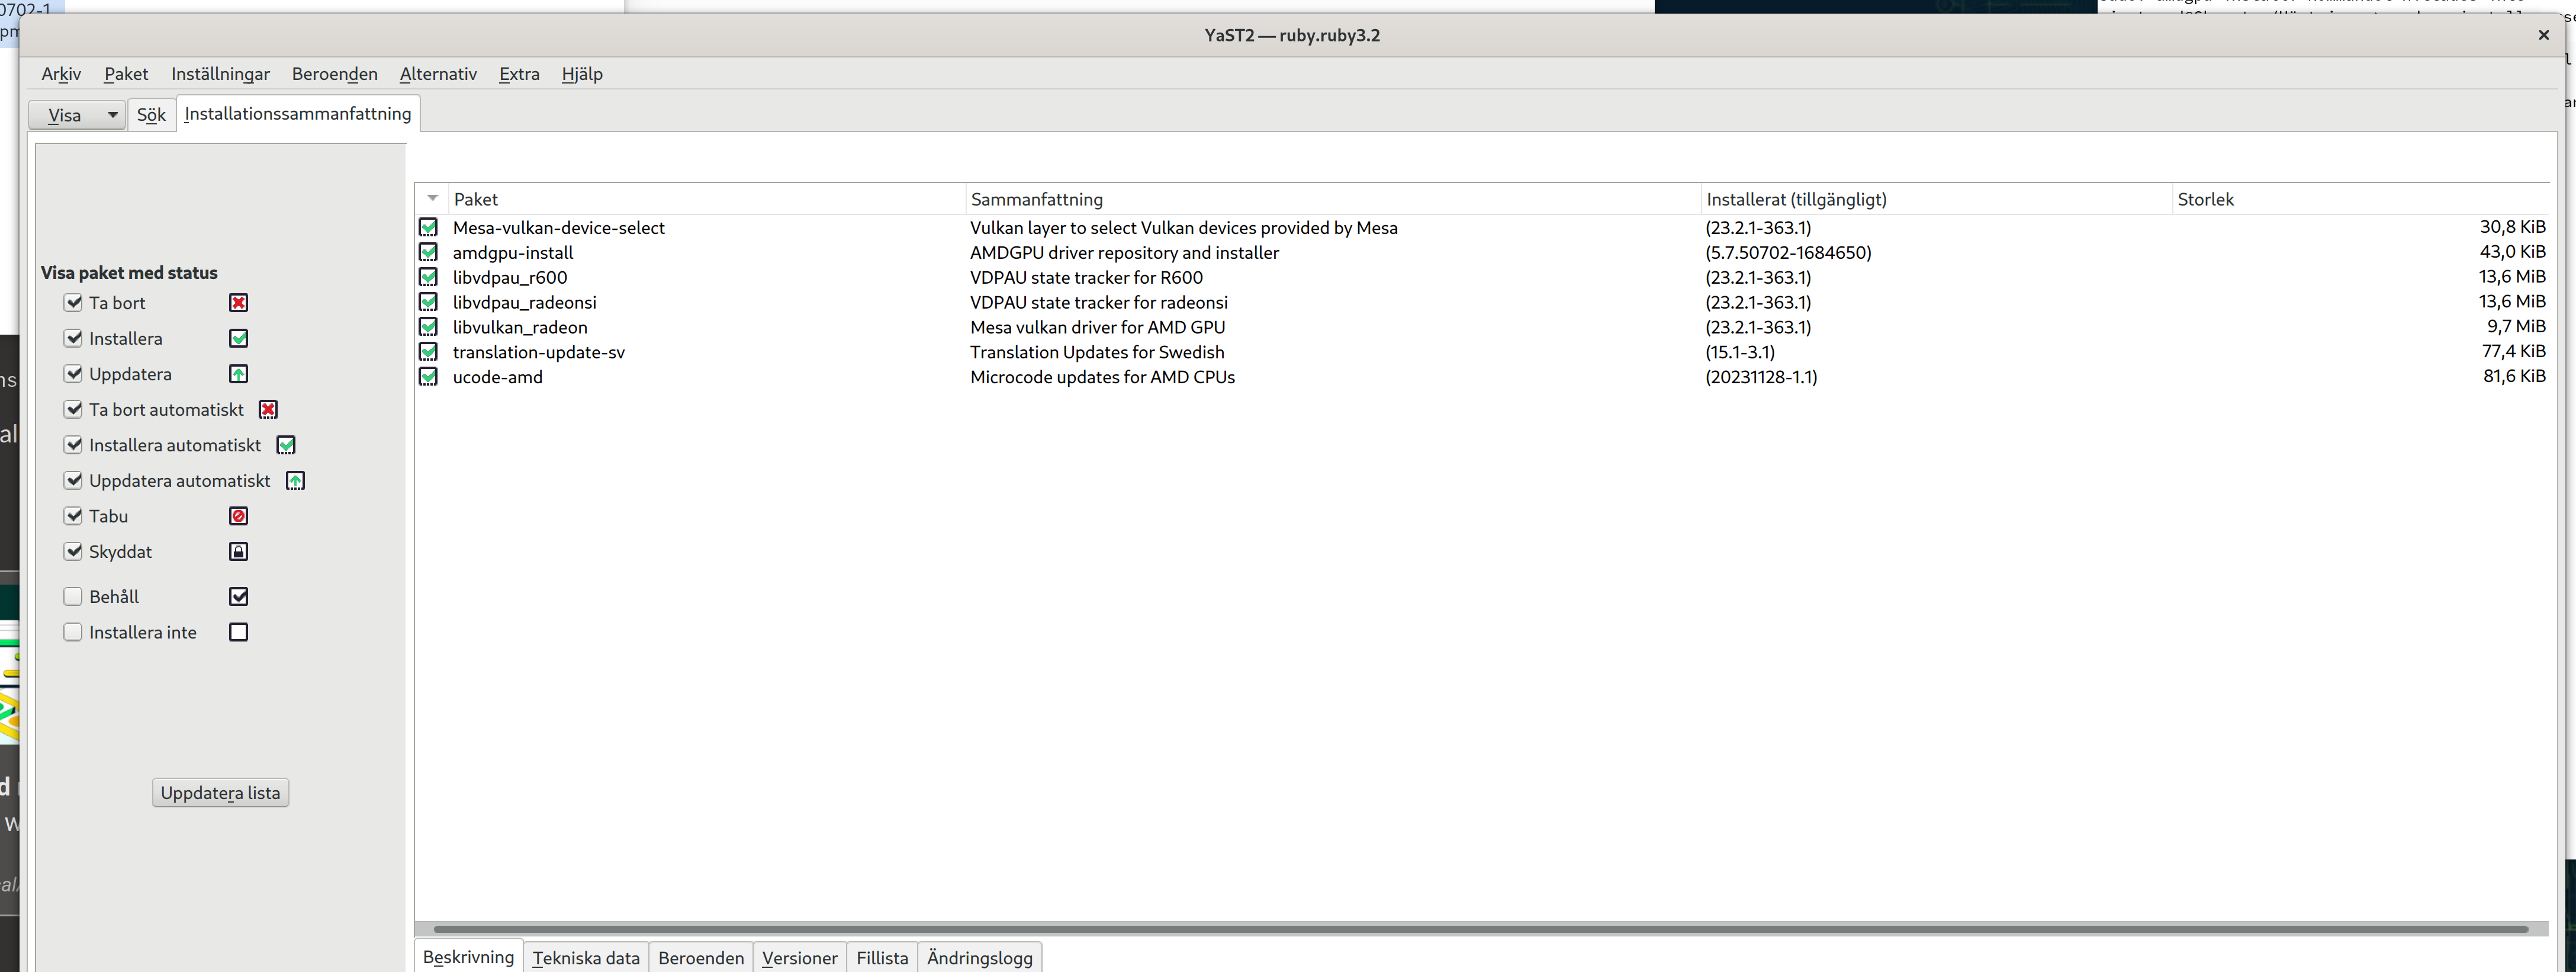Click the status icon beside amdgpu-install

coord(428,252)
